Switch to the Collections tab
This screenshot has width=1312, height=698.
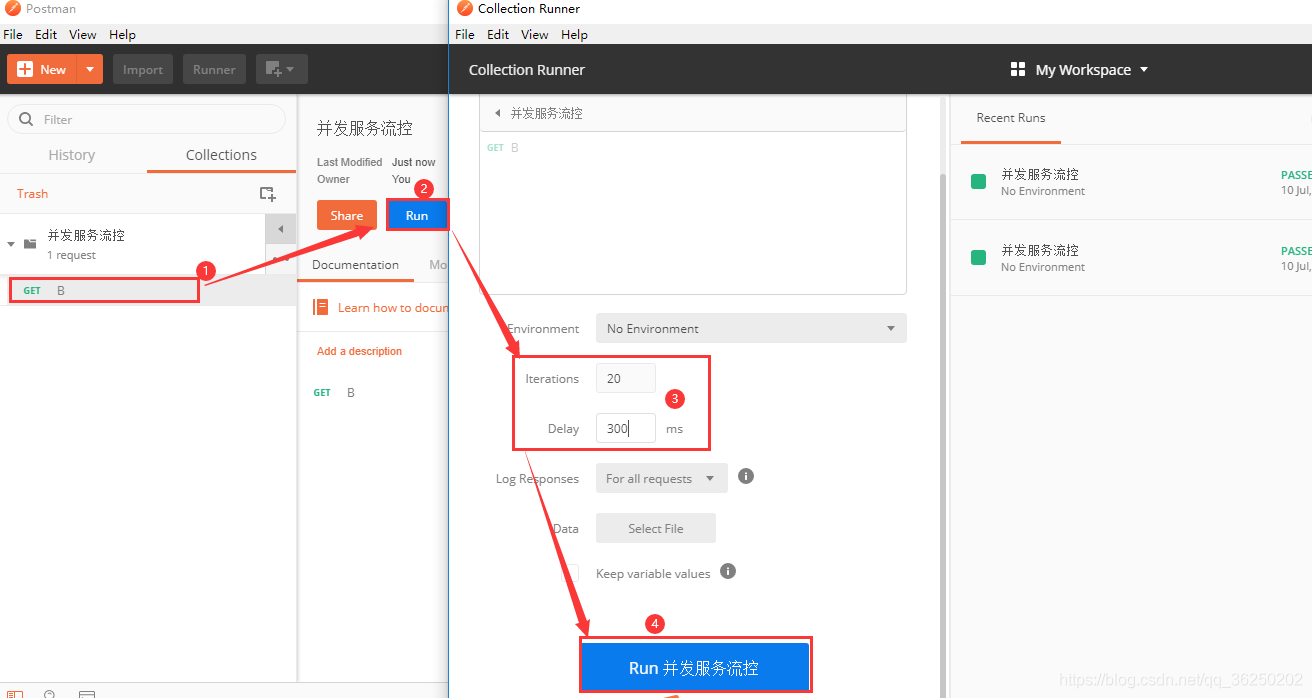[x=221, y=155]
